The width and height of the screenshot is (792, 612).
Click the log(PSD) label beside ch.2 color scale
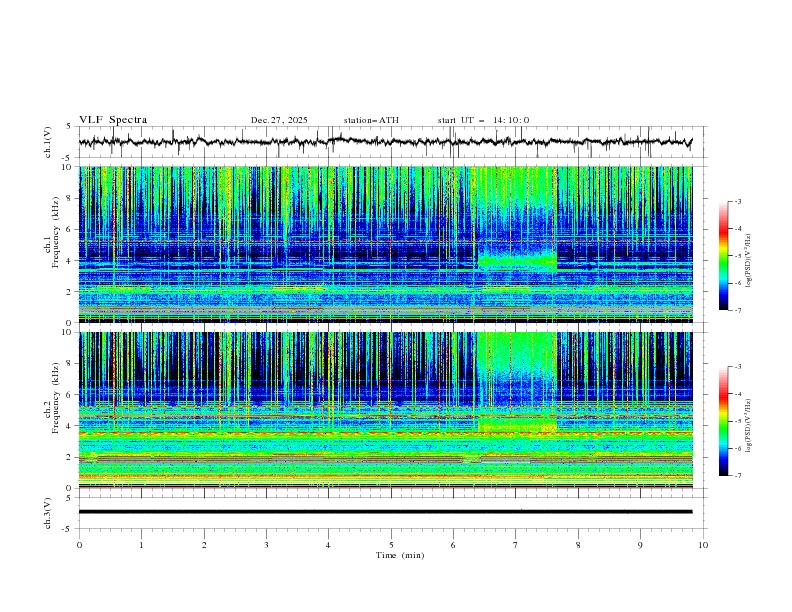point(749,426)
